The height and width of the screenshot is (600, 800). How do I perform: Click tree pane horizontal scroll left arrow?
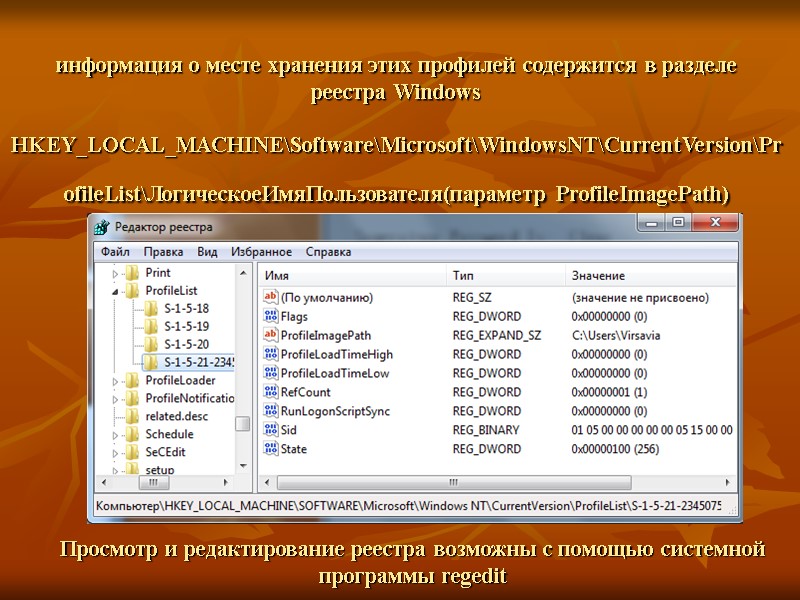tap(104, 482)
